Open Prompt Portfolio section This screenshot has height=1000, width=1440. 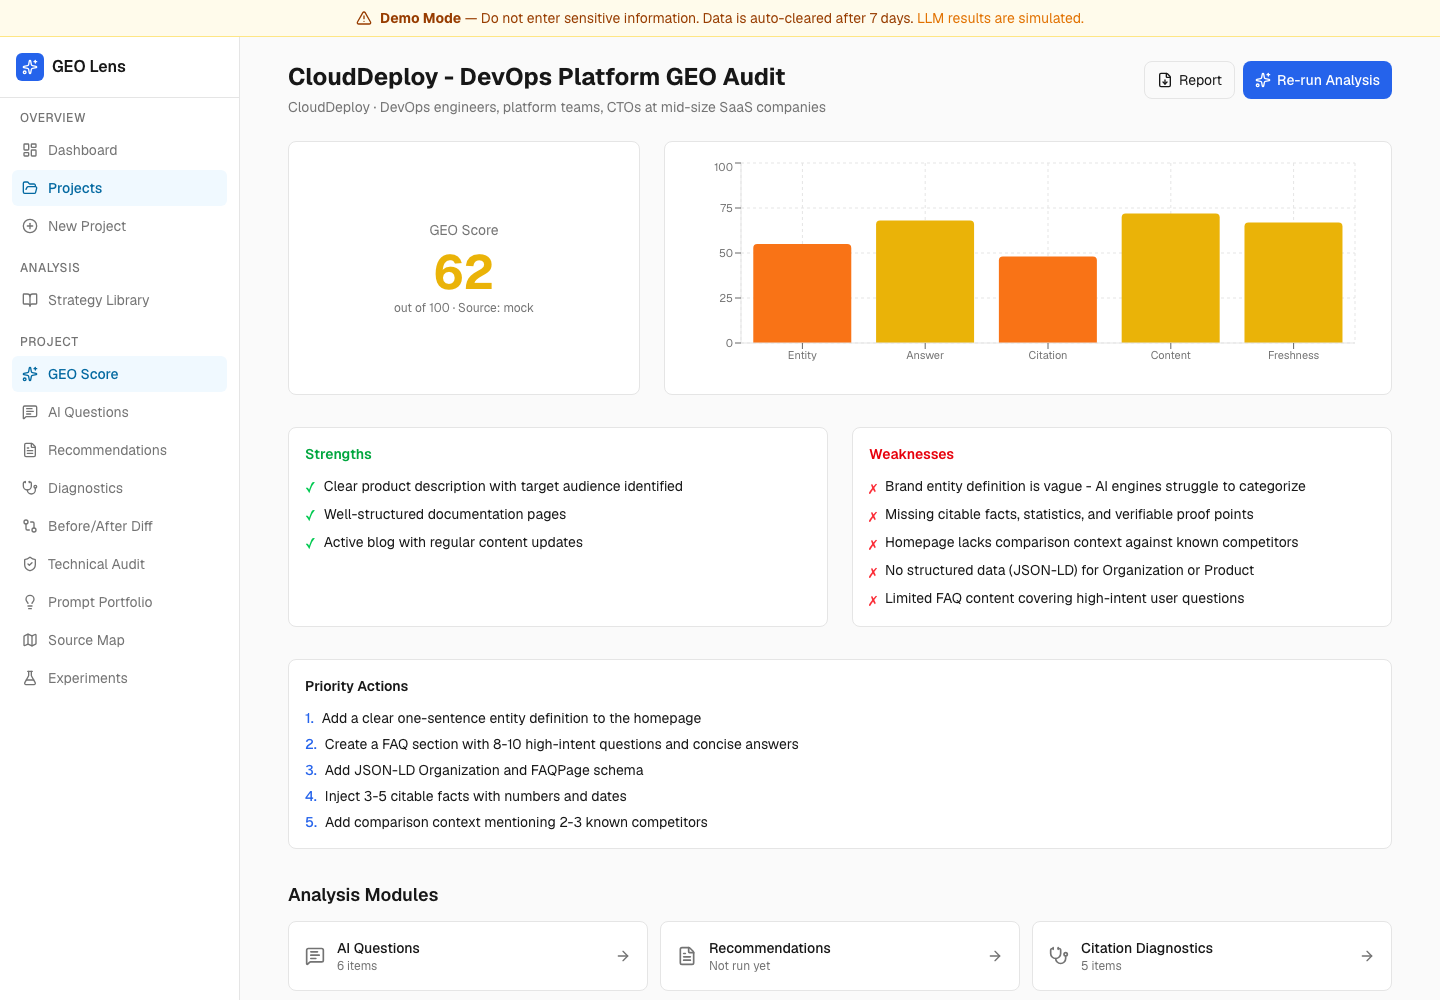pyautogui.click(x=119, y=602)
